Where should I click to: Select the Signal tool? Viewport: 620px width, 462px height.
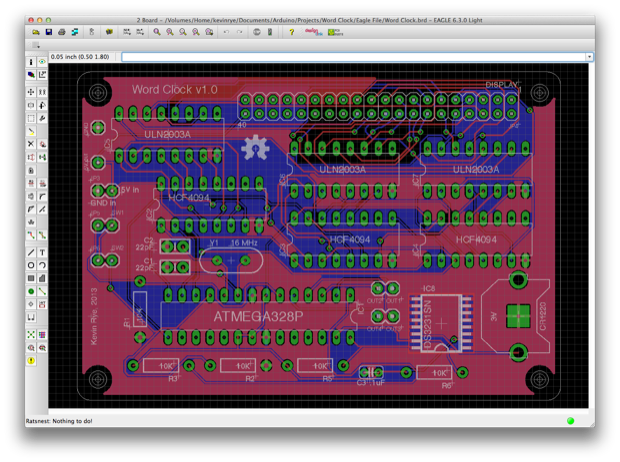(x=42, y=292)
